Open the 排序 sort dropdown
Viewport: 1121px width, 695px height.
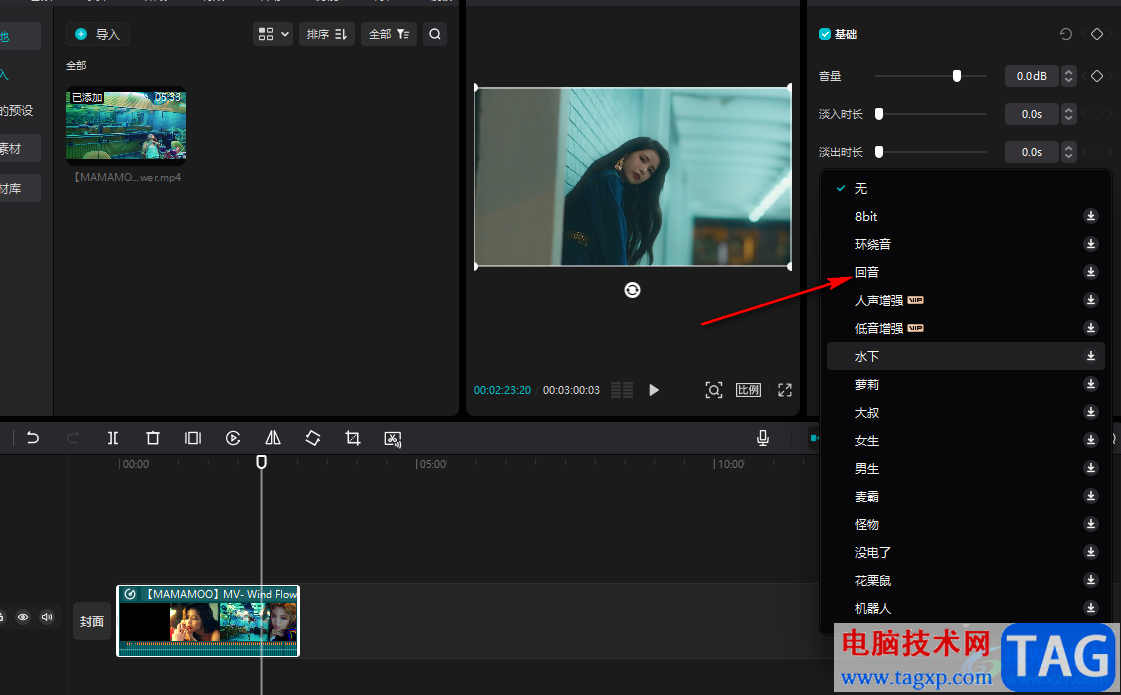tap(327, 34)
